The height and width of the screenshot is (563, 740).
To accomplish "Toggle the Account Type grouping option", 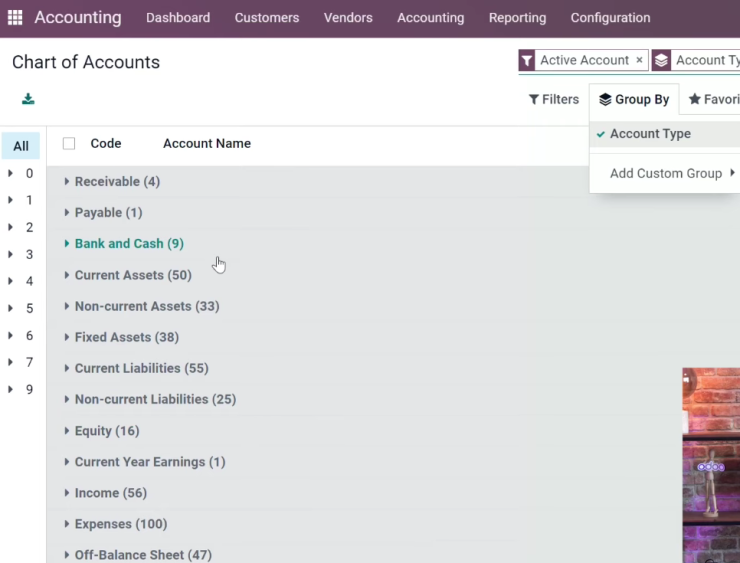I will coord(650,134).
